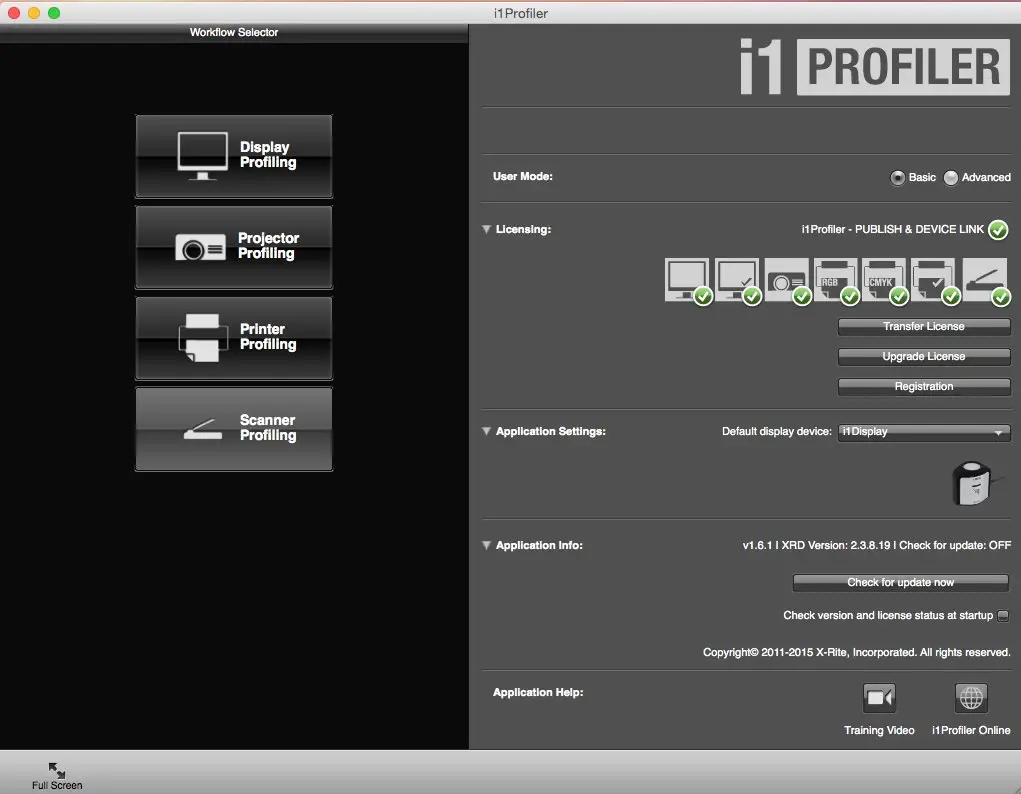1021x794 pixels.
Task: Click the i1 PROFILER logo
Action: click(874, 66)
